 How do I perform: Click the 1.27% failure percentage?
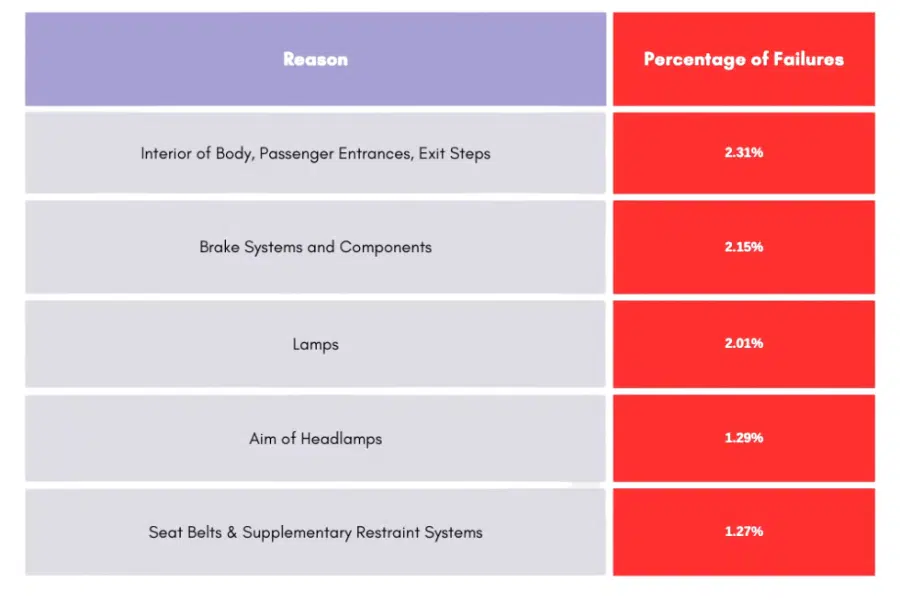coord(743,531)
